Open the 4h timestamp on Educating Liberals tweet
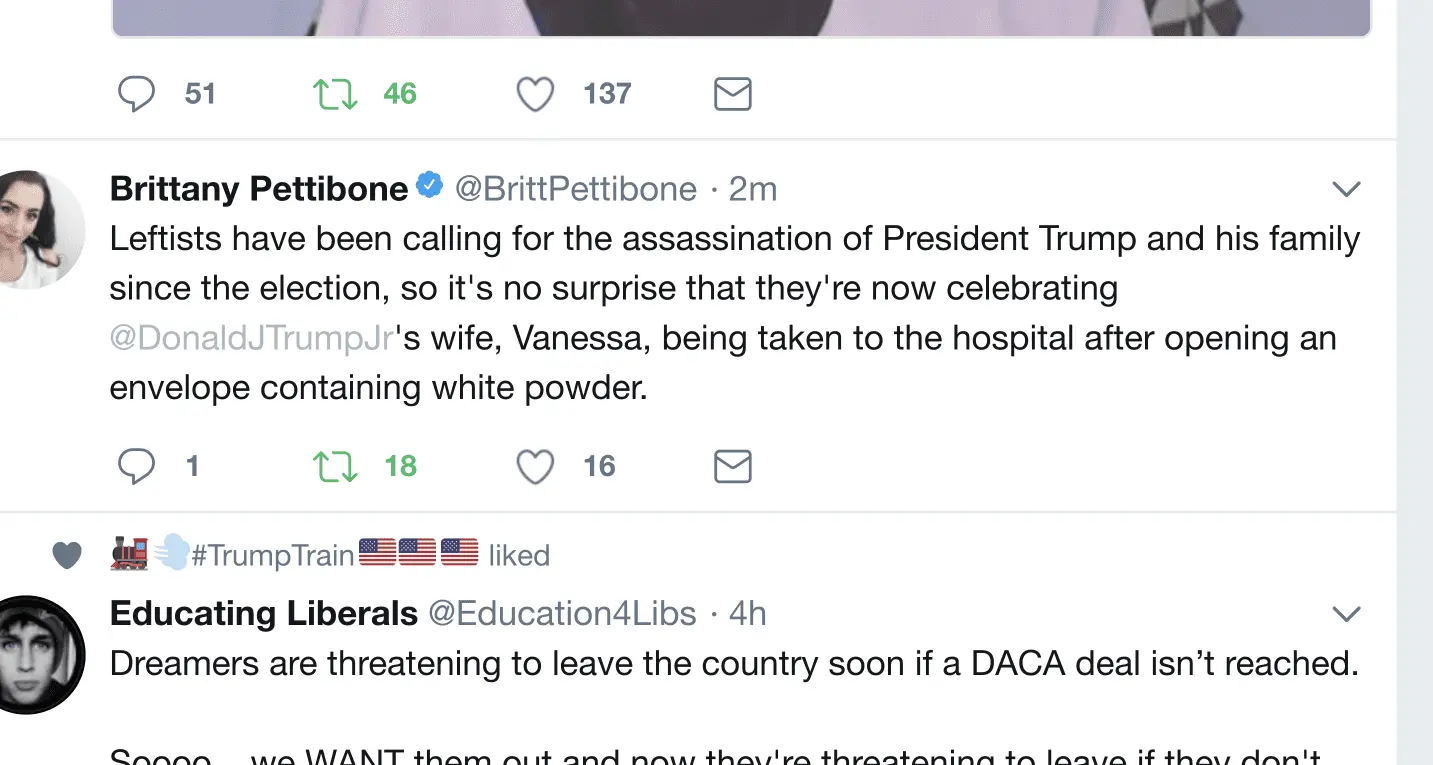This screenshot has width=1433, height=765. pyautogui.click(x=747, y=613)
